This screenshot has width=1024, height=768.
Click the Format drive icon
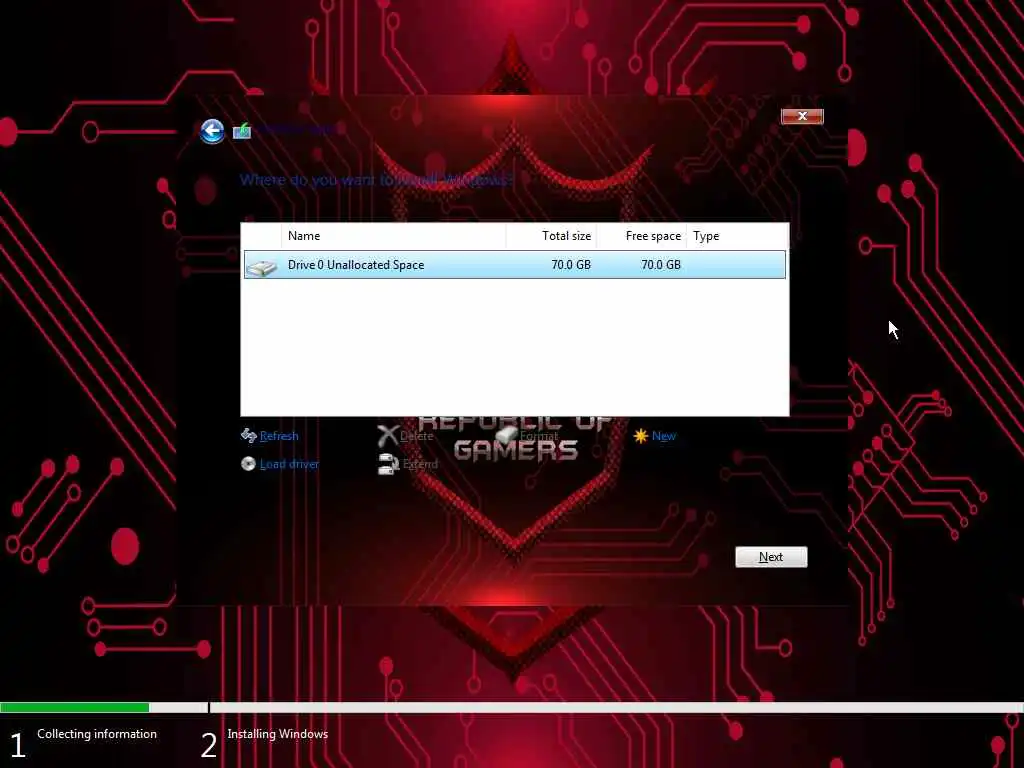[506, 435]
